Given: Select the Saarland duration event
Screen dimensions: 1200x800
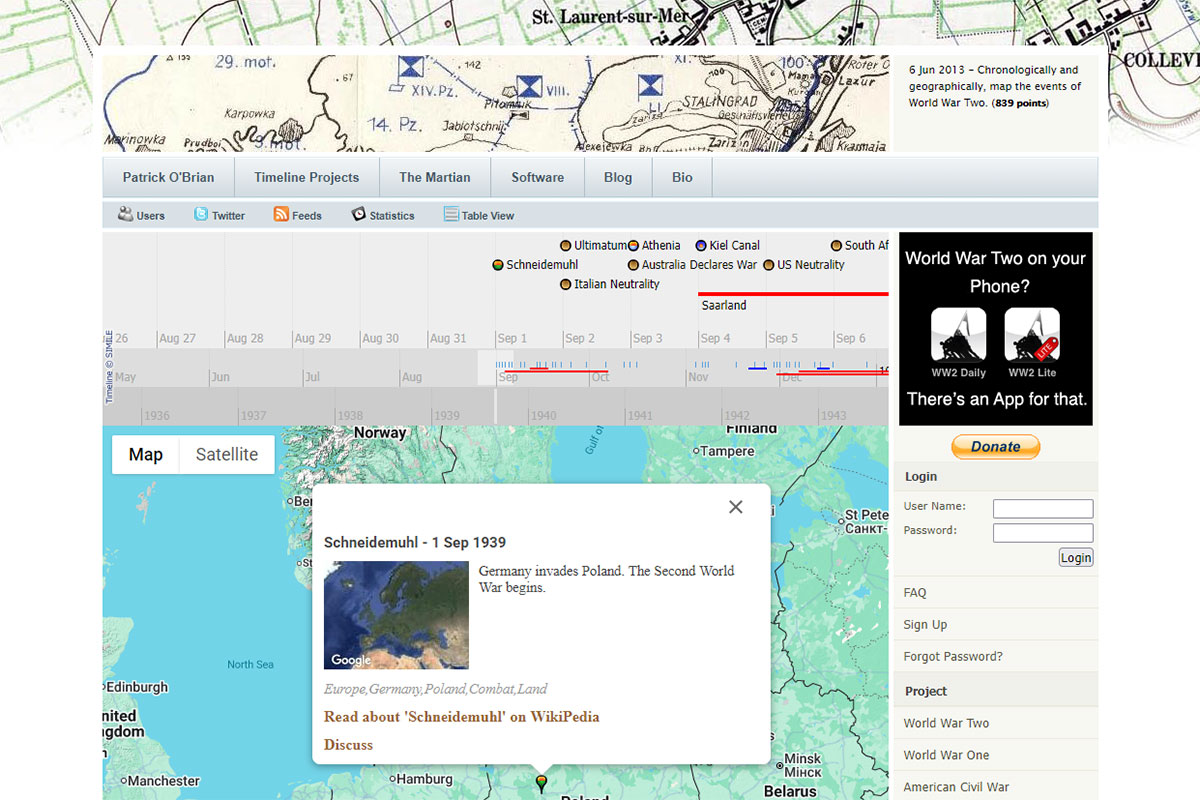Looking at the screenshot, I should click(x=793, y=294).
